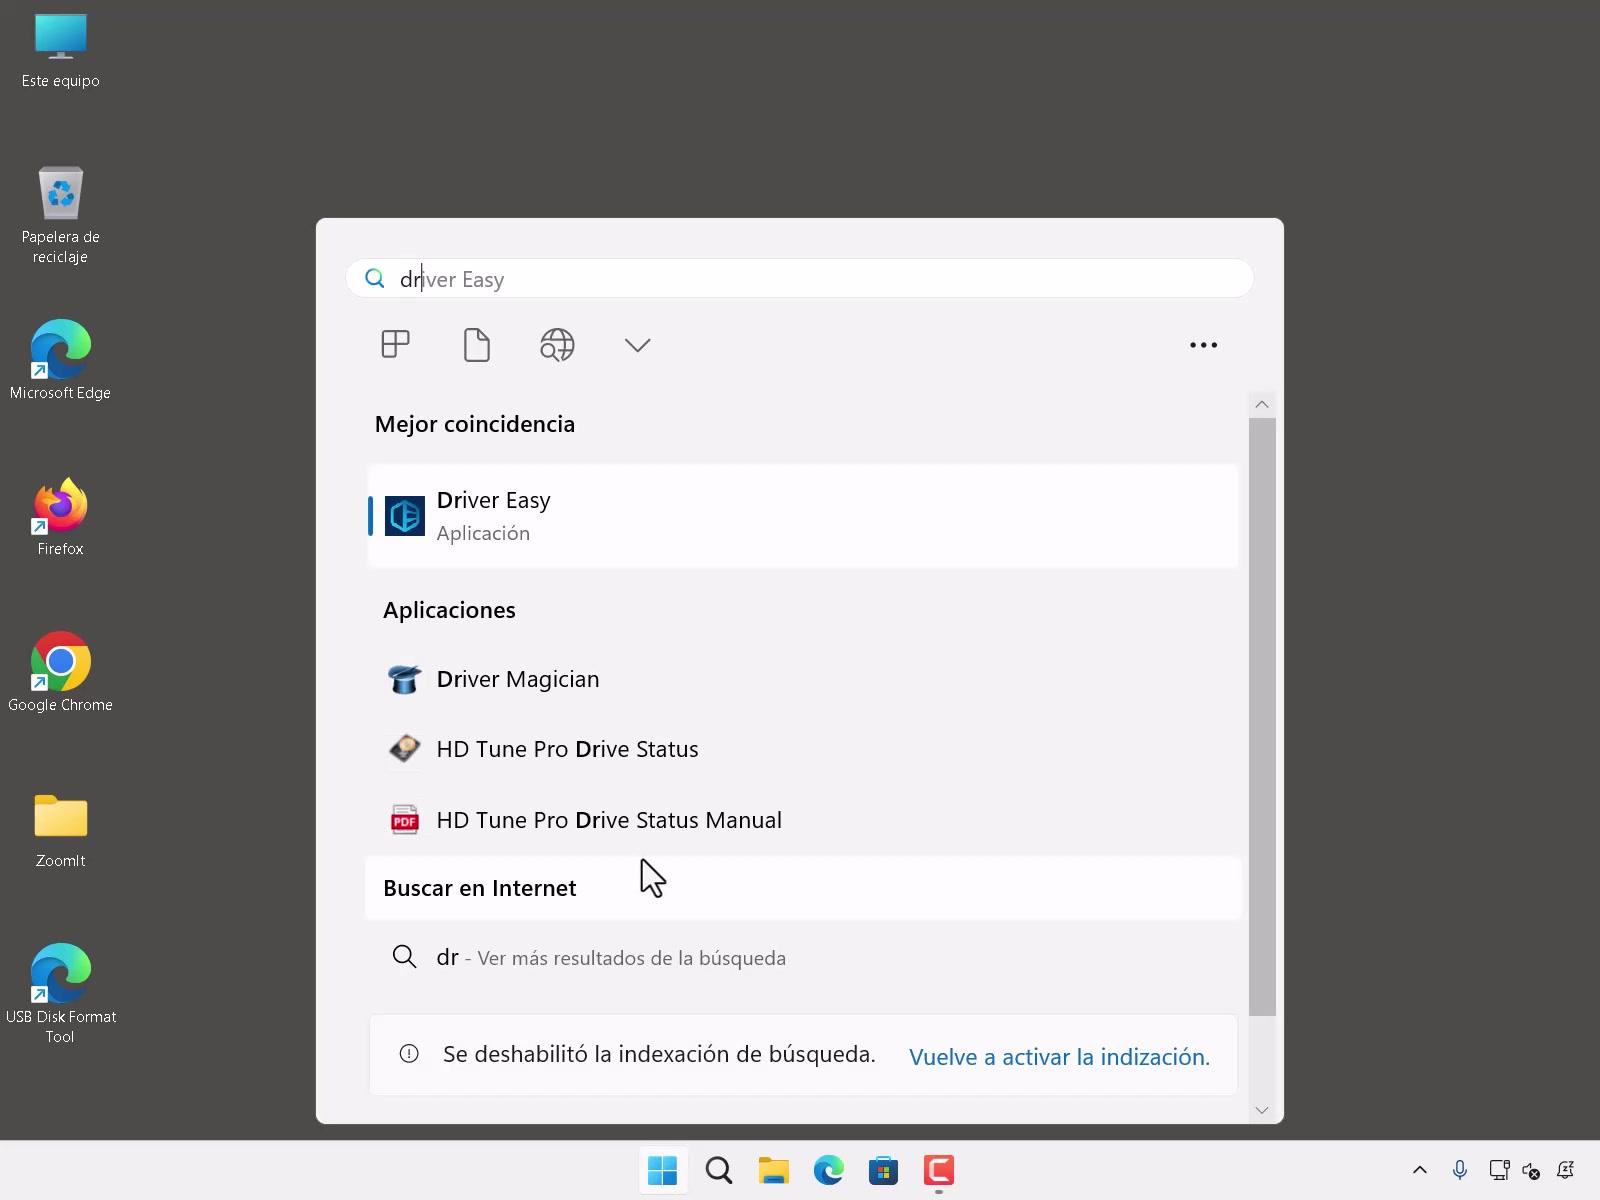The width and height of the screenshot is (1600, 1200).
Task: Launch Driver Magician from the results
Action: 803,679
